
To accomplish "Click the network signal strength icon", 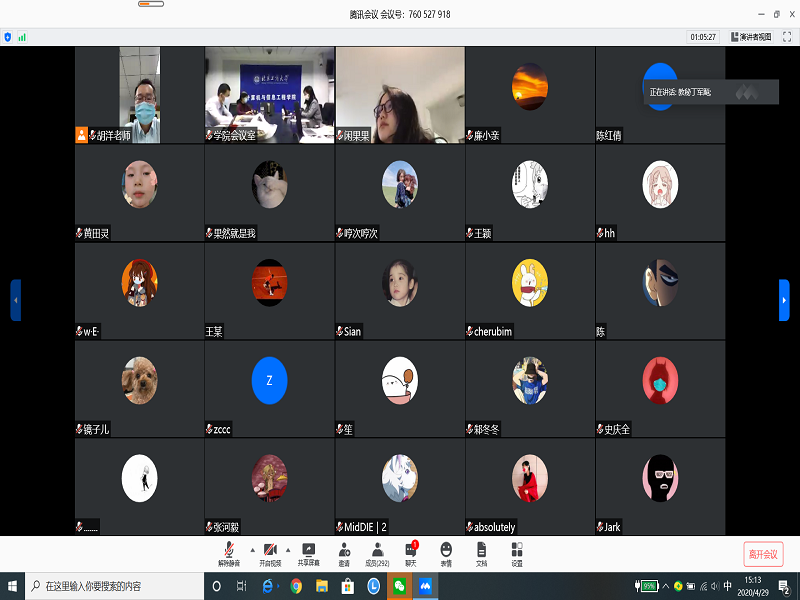I will pos(22,37).
